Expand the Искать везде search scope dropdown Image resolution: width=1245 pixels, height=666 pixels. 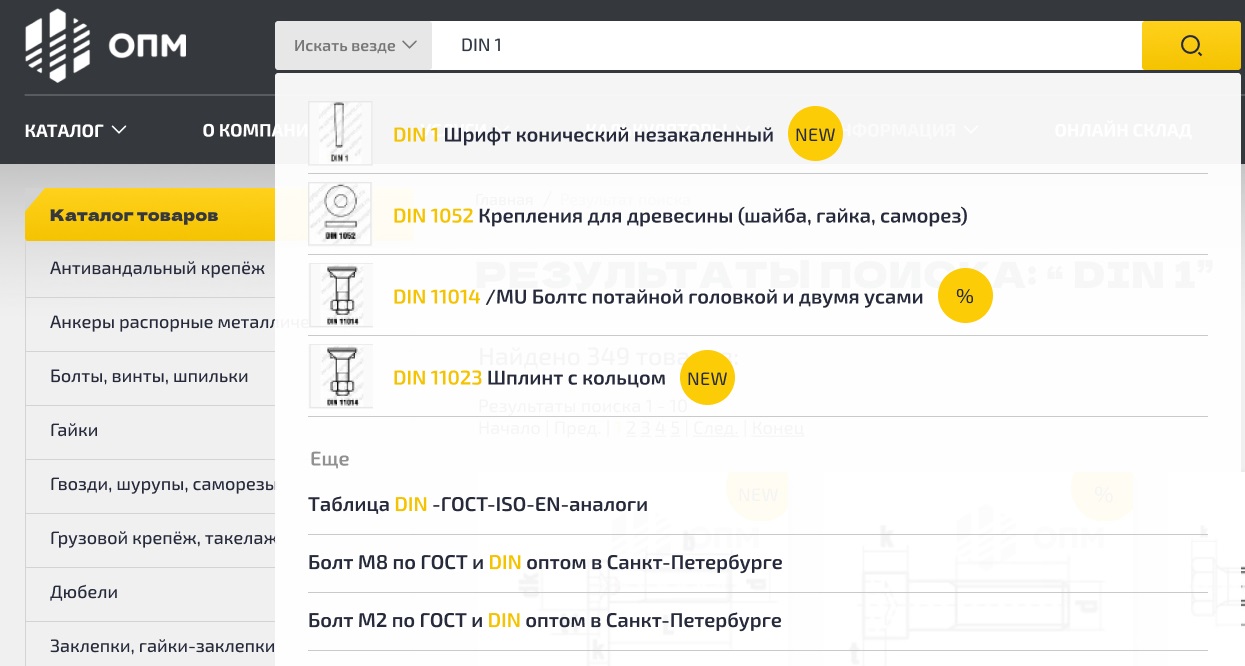pos(354,46)
